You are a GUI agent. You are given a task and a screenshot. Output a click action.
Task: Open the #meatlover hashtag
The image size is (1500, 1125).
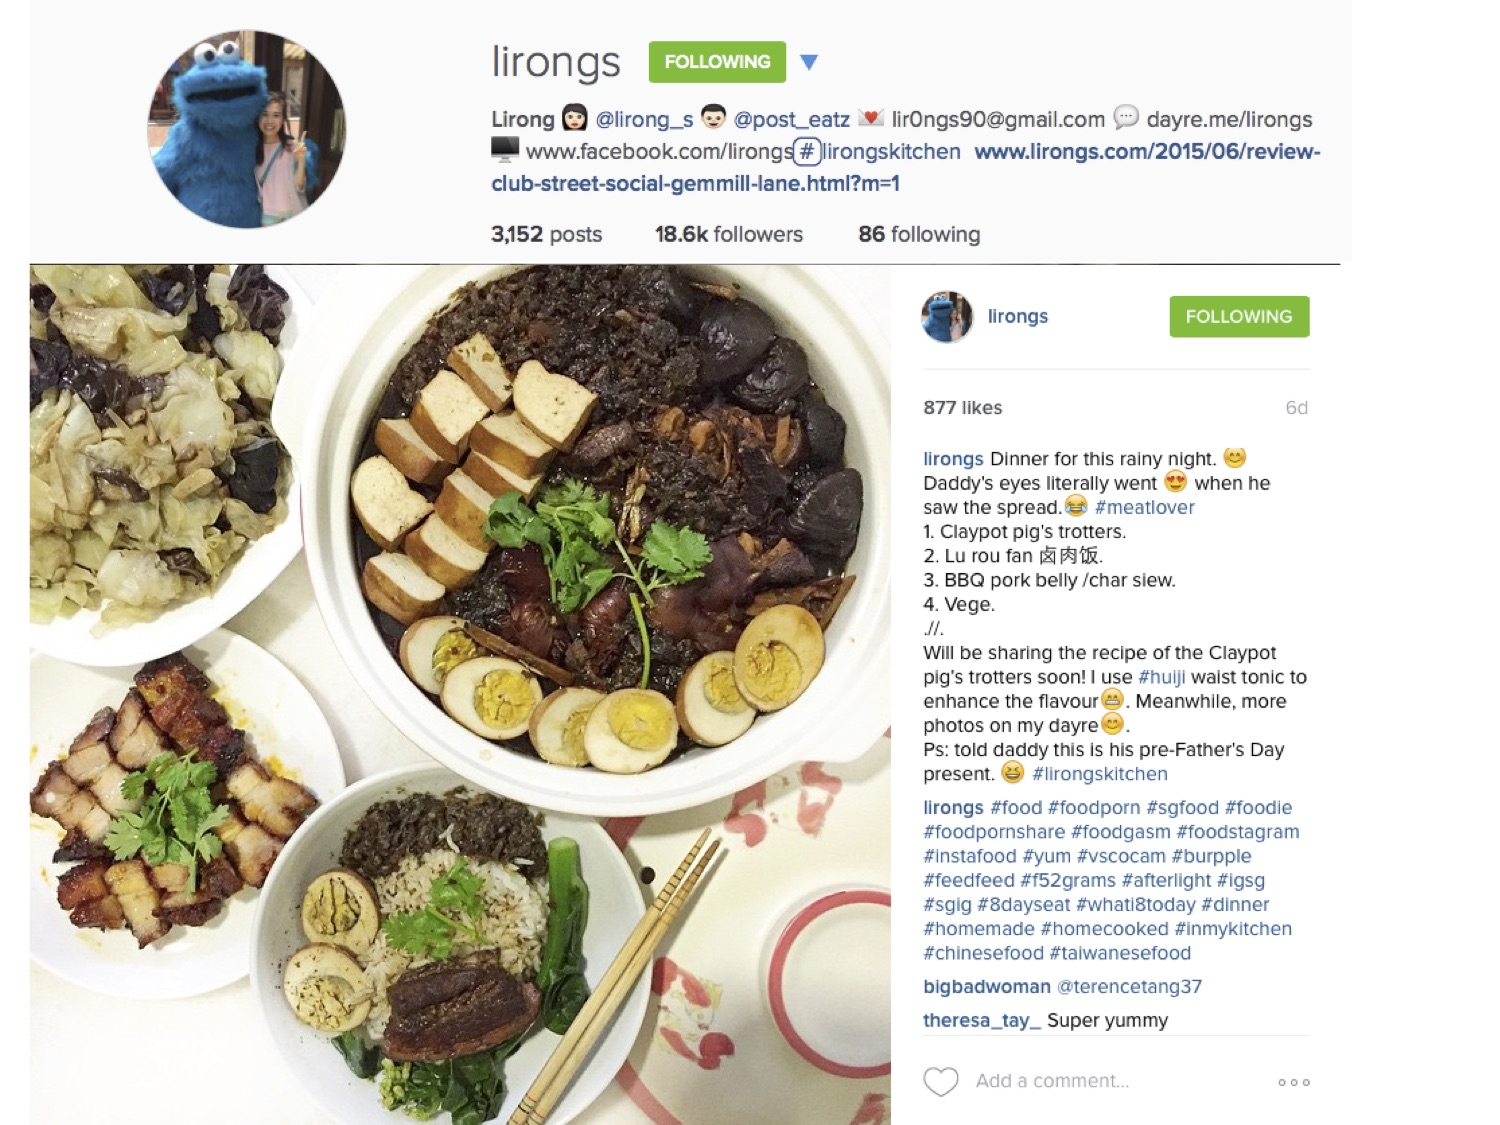pyautogui.click(x=1144, y=507)
